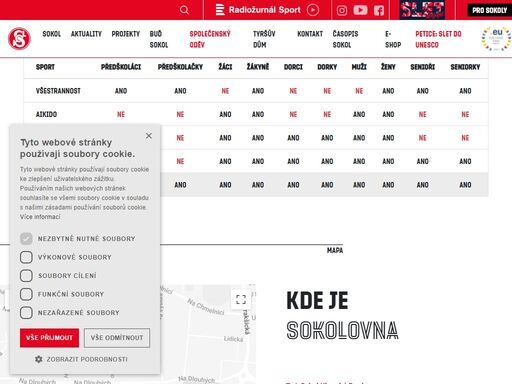Accept all cookies with Vše přijmout
The height and width of the screenshot is (384, 512).
coord(49,338)
